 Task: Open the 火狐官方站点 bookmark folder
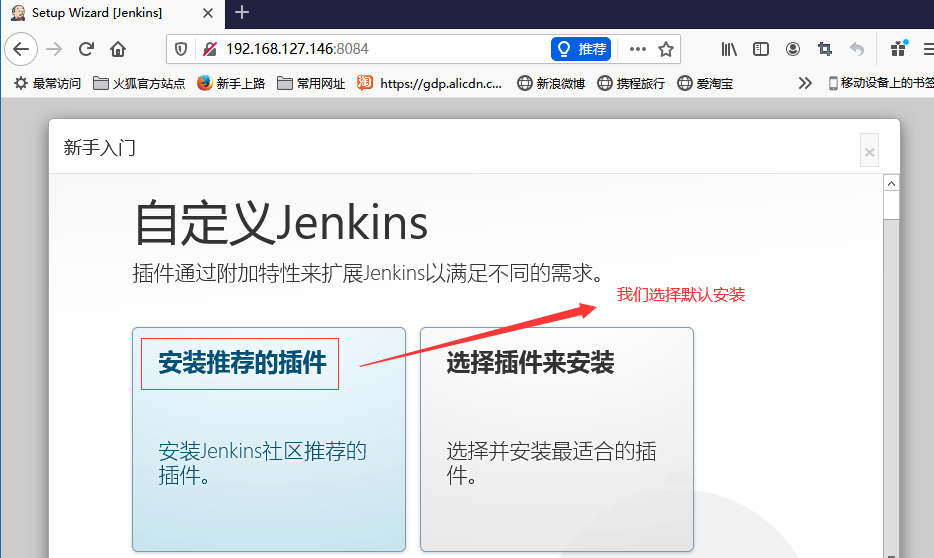point(139,83)
